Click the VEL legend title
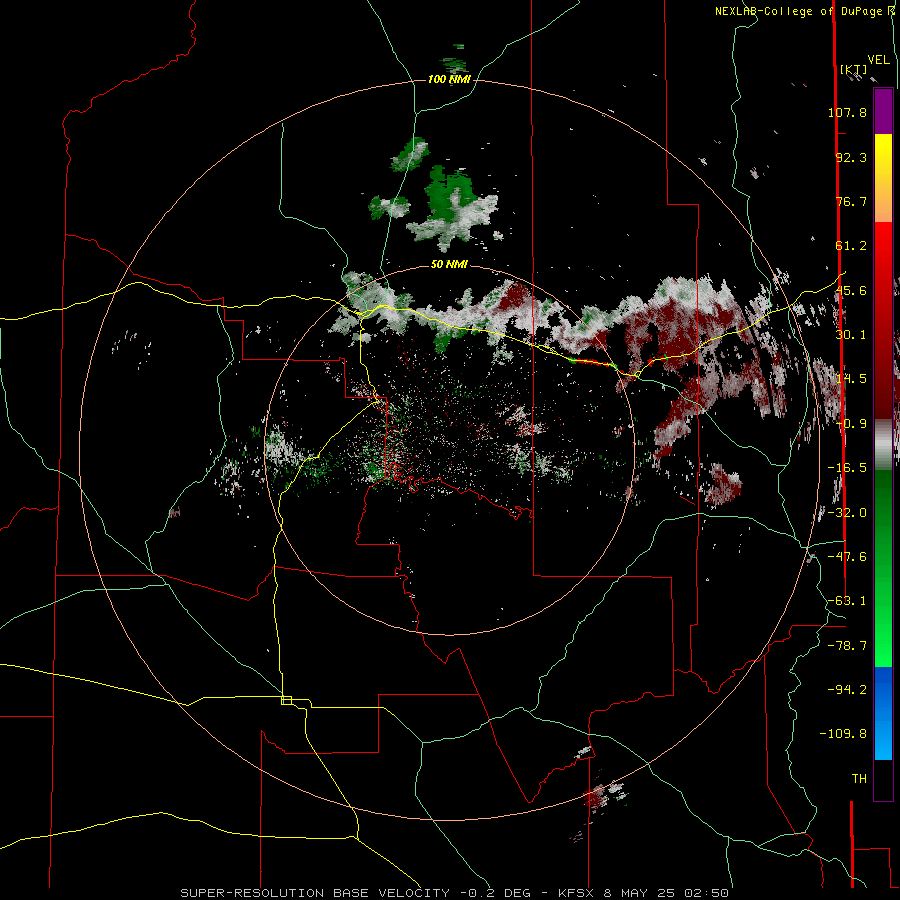 click(x=878, y=60)
